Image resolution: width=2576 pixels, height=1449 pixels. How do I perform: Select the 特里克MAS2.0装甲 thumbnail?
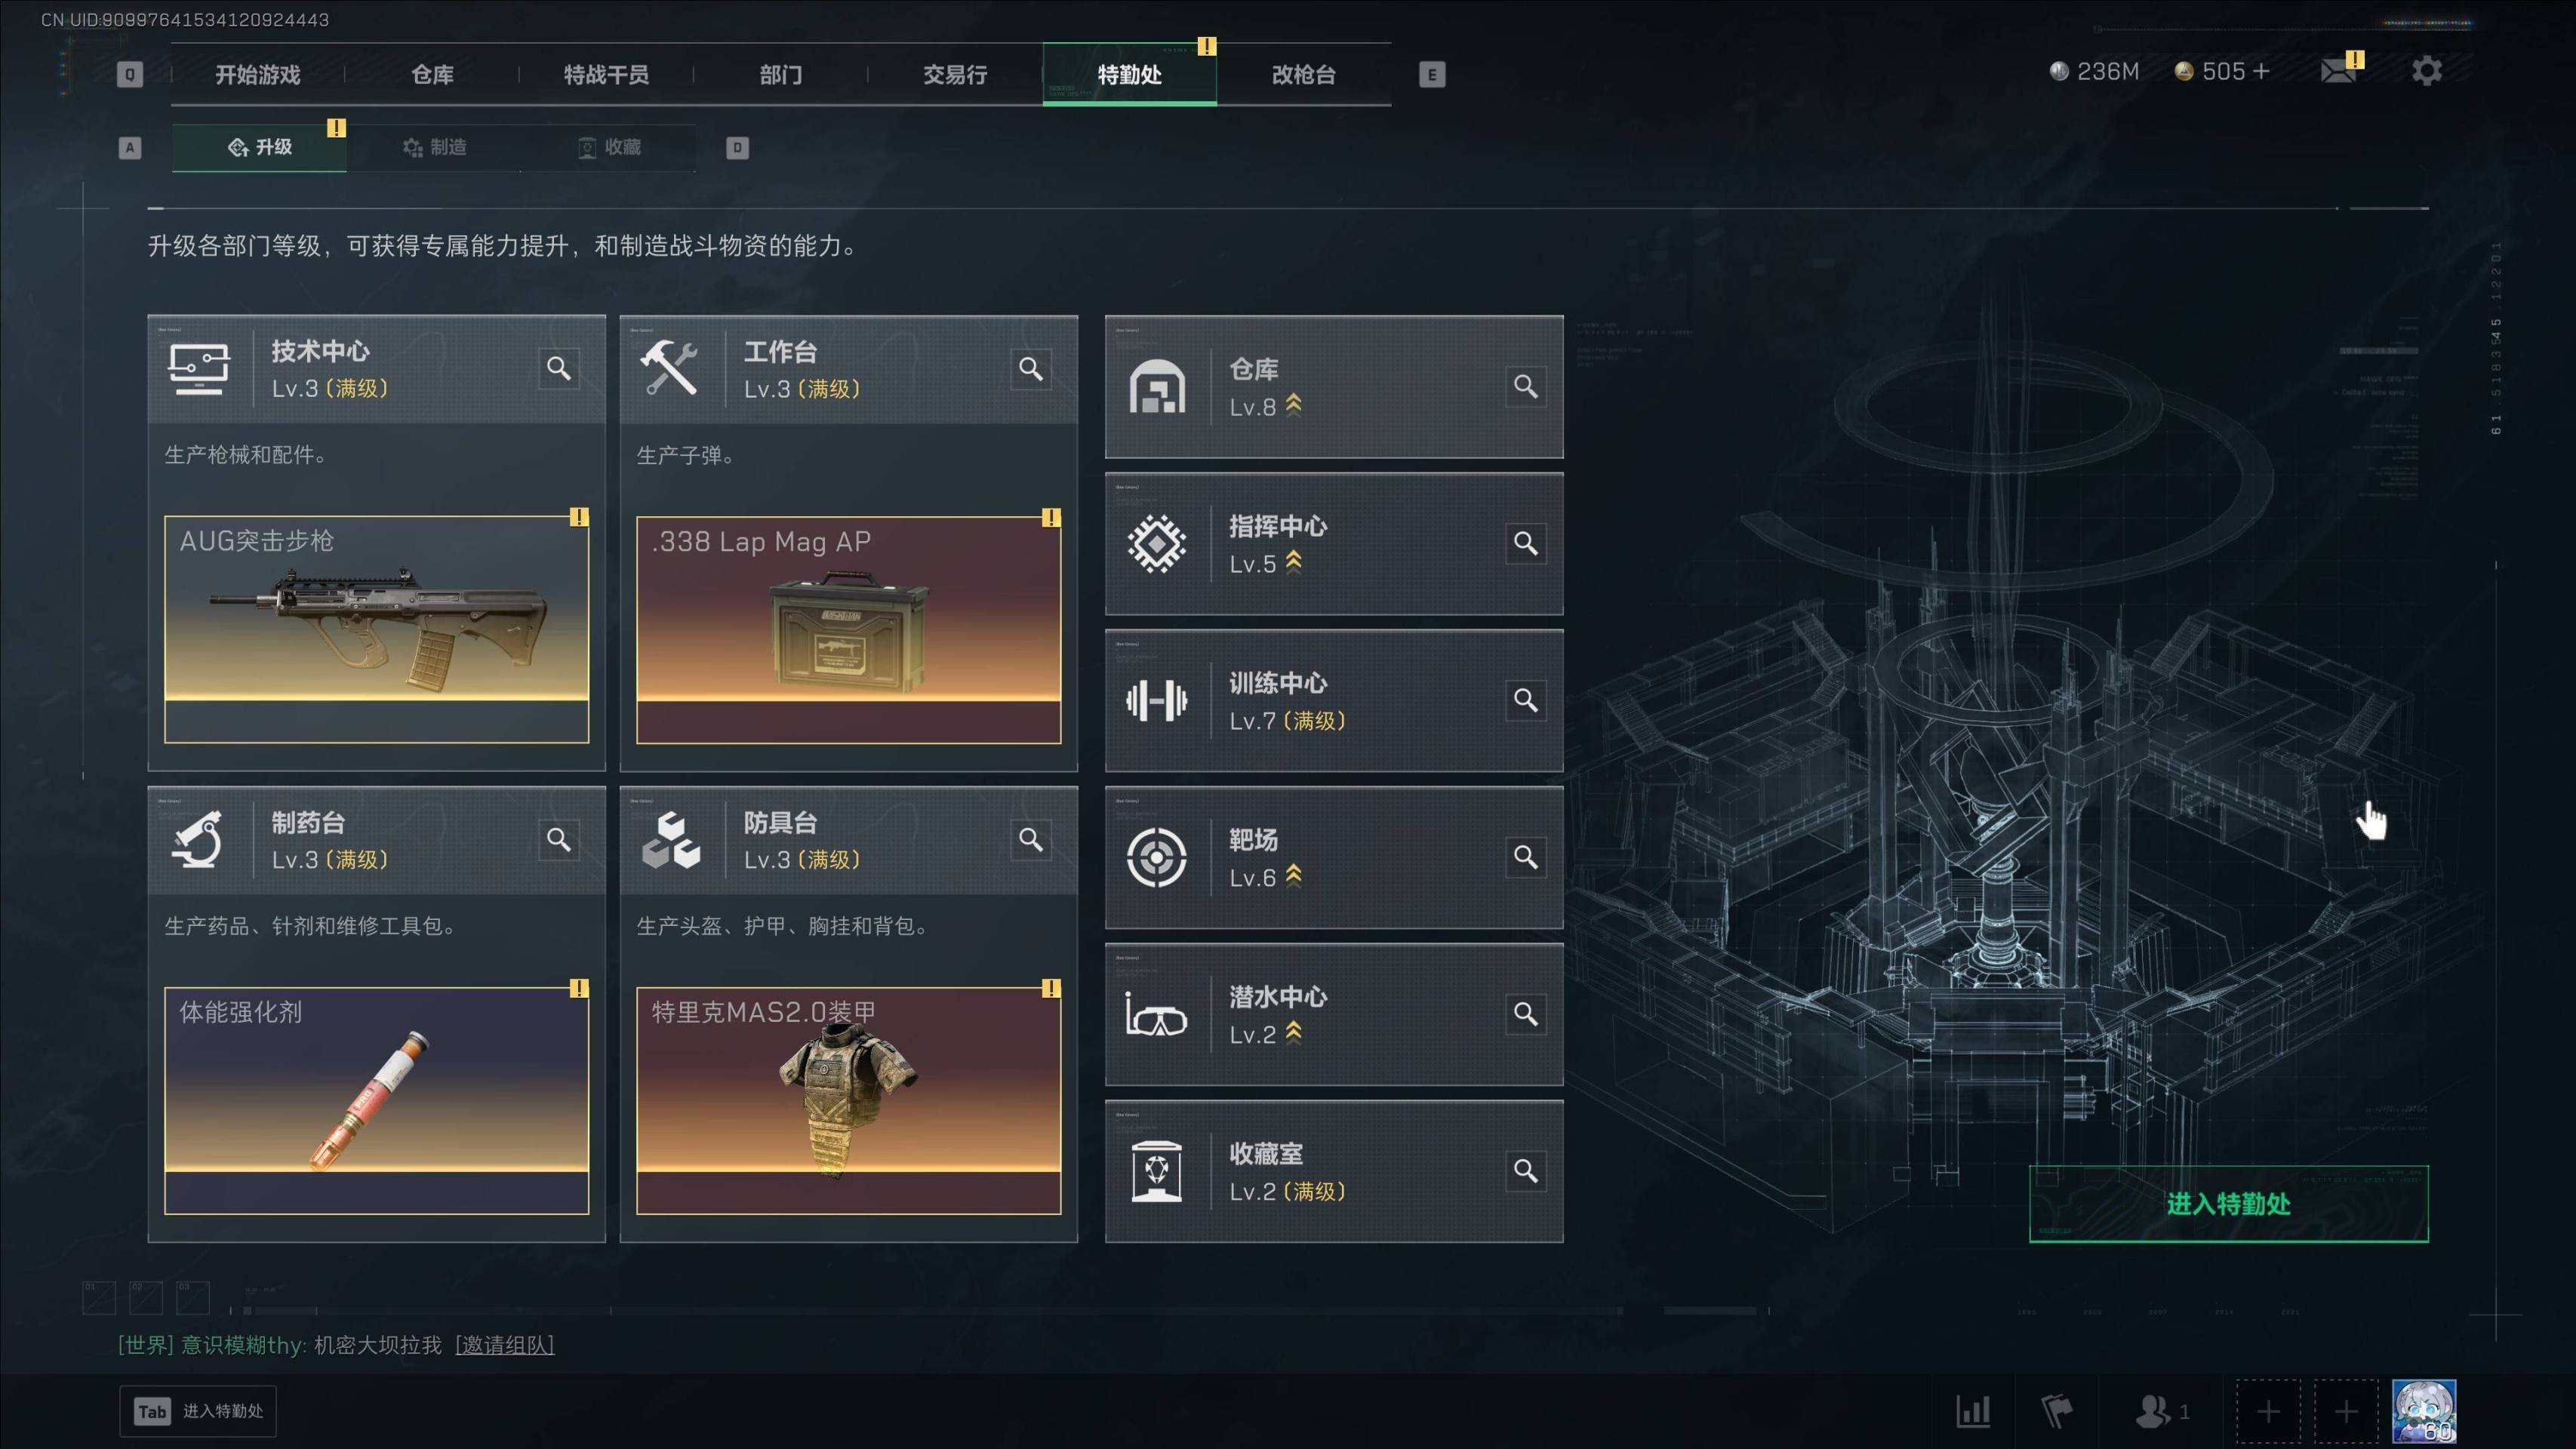848,1101
